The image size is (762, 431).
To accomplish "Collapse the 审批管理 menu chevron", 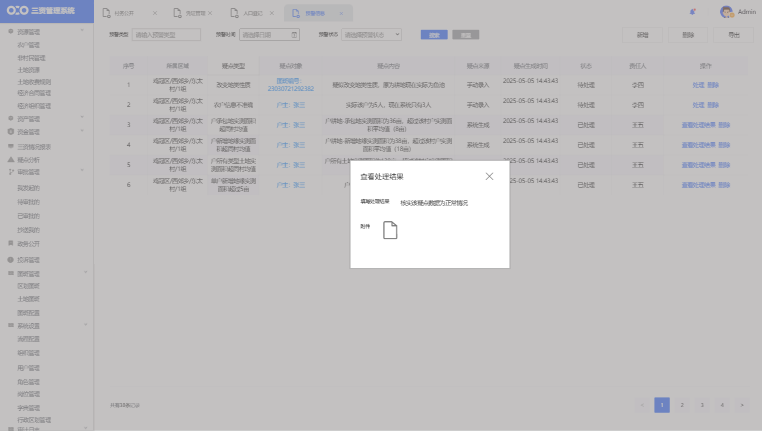I will [82, 171].
